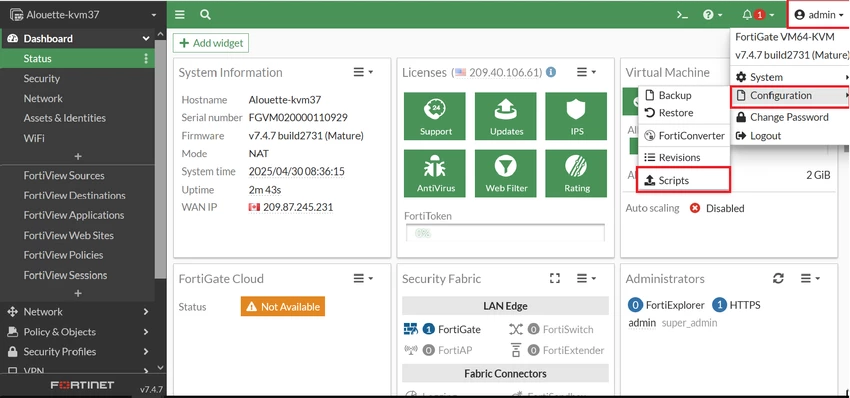The width and height of the screenshot is (850, 398).
Task: Click the FortiToken usage progress bar
Action: pos(505,233)
